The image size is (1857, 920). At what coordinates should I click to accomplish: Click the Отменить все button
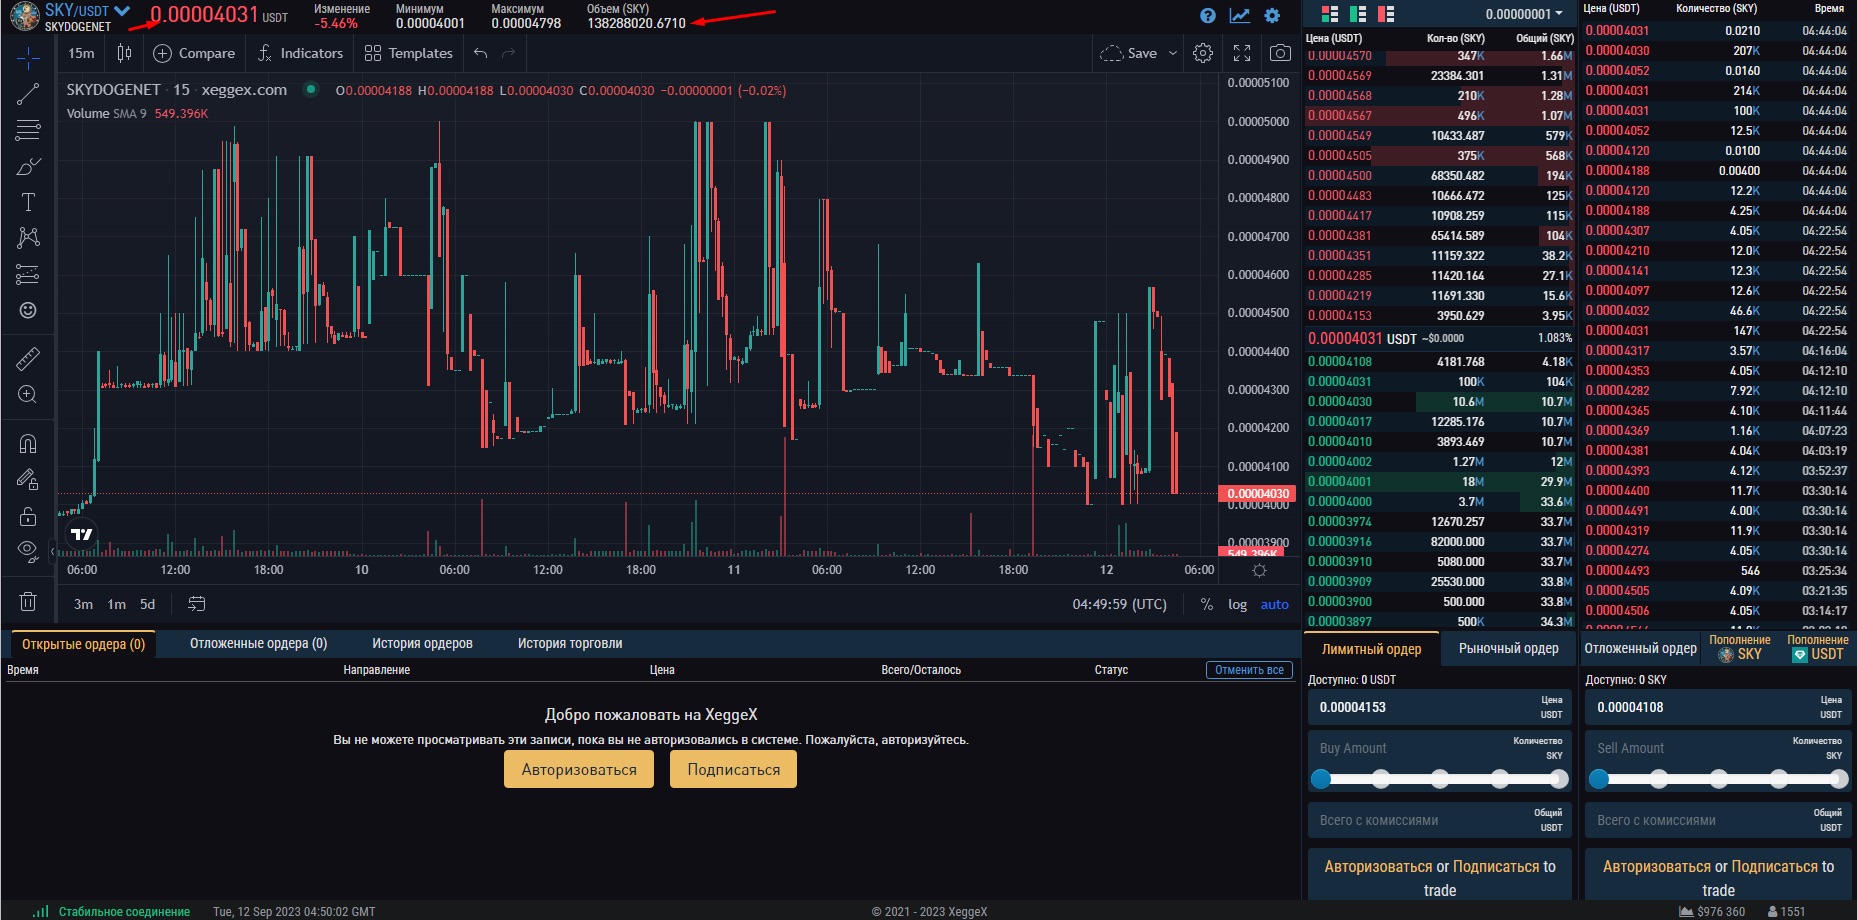pos(1250,670)
